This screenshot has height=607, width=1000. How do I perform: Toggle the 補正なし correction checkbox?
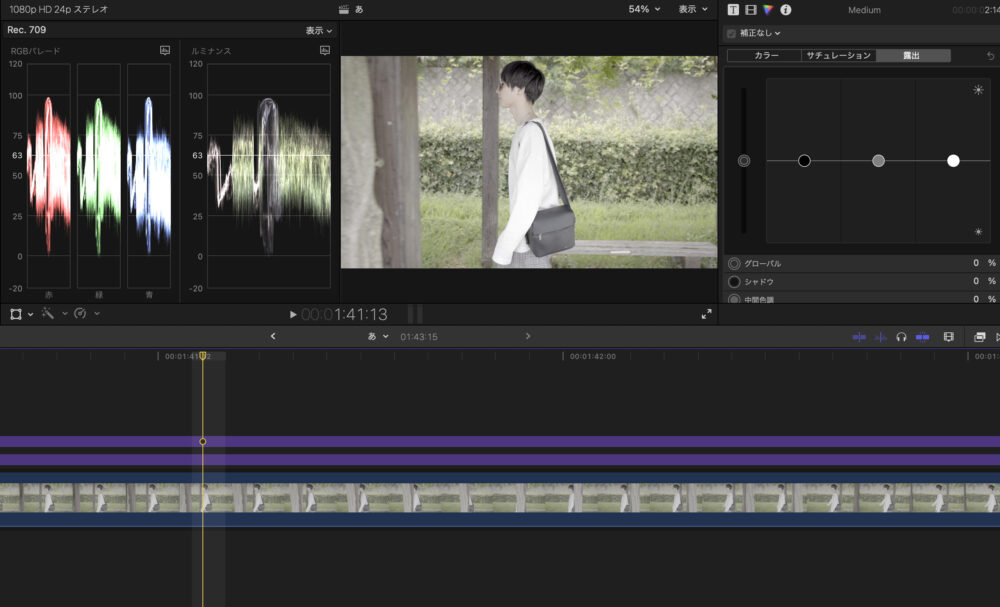(731, 33)
